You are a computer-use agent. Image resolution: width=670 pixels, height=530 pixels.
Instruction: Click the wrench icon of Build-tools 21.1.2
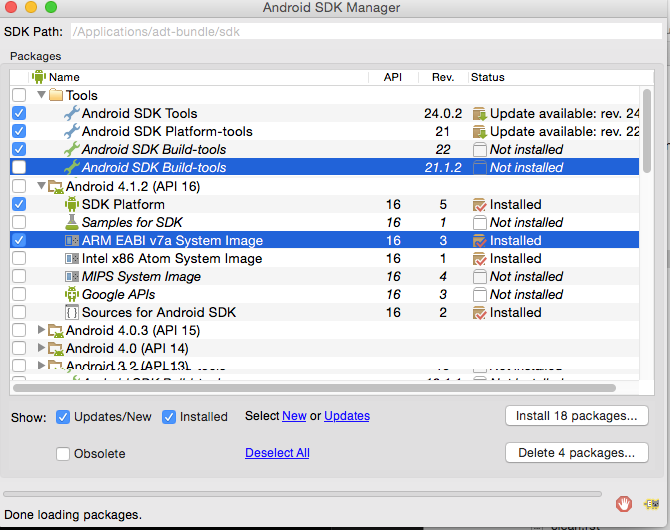tap(72, 167)
